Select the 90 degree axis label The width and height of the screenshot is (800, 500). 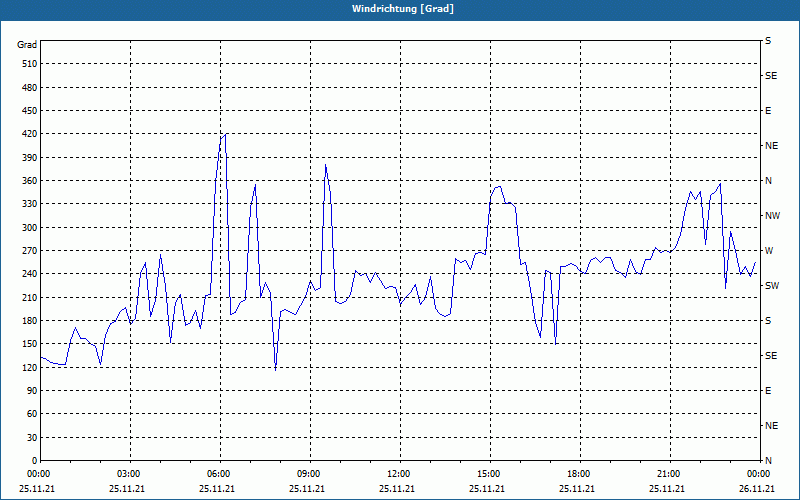pos(32,391)
